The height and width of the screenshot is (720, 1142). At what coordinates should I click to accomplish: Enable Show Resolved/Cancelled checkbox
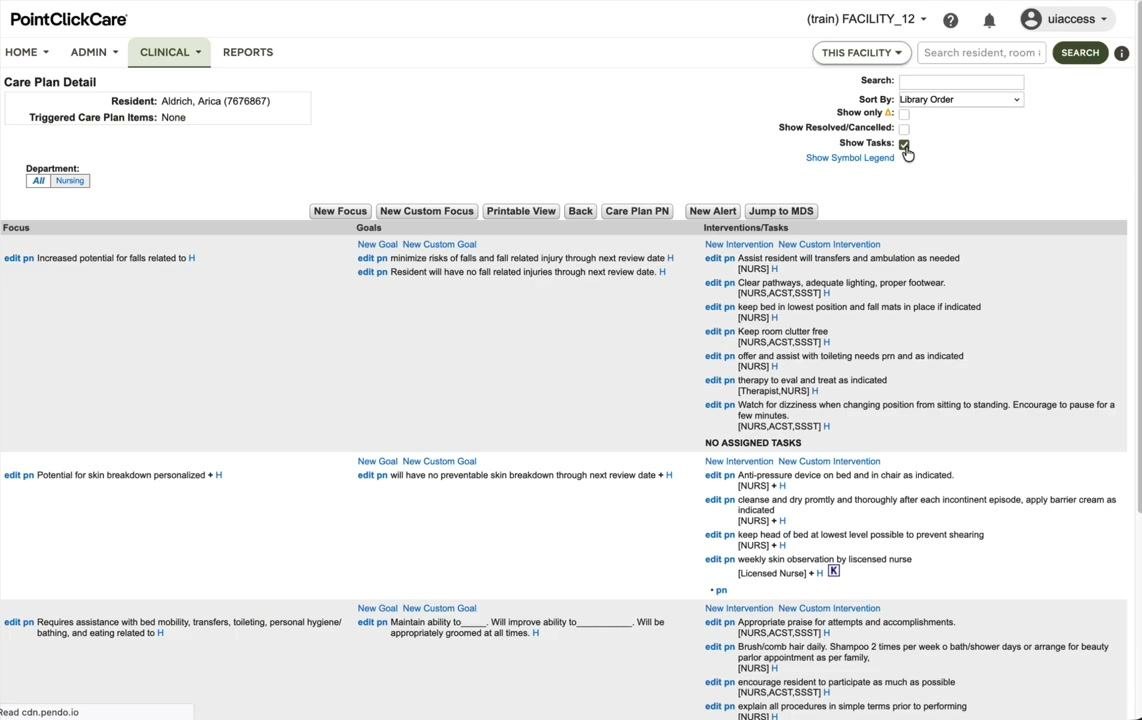click(904, 129)
